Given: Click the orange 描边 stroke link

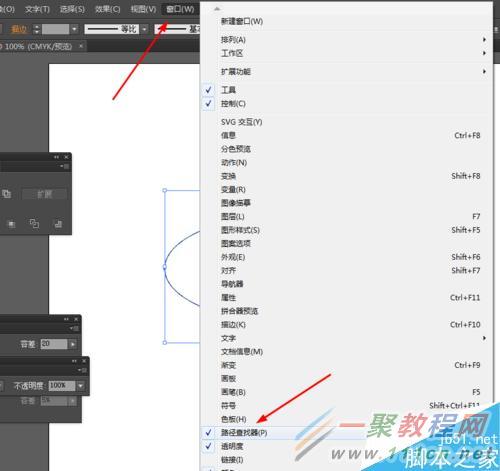Looking at the screenshot, I should pos(19,29).
